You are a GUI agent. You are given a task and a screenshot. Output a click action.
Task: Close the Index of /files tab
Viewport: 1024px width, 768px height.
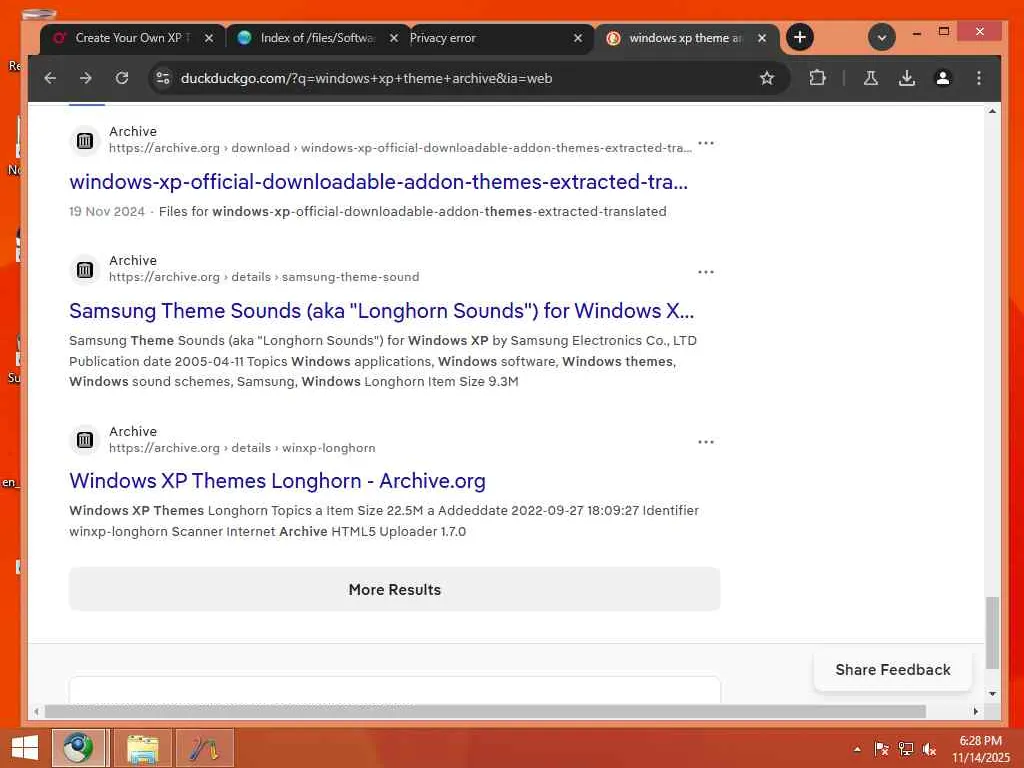pos(393,39)
